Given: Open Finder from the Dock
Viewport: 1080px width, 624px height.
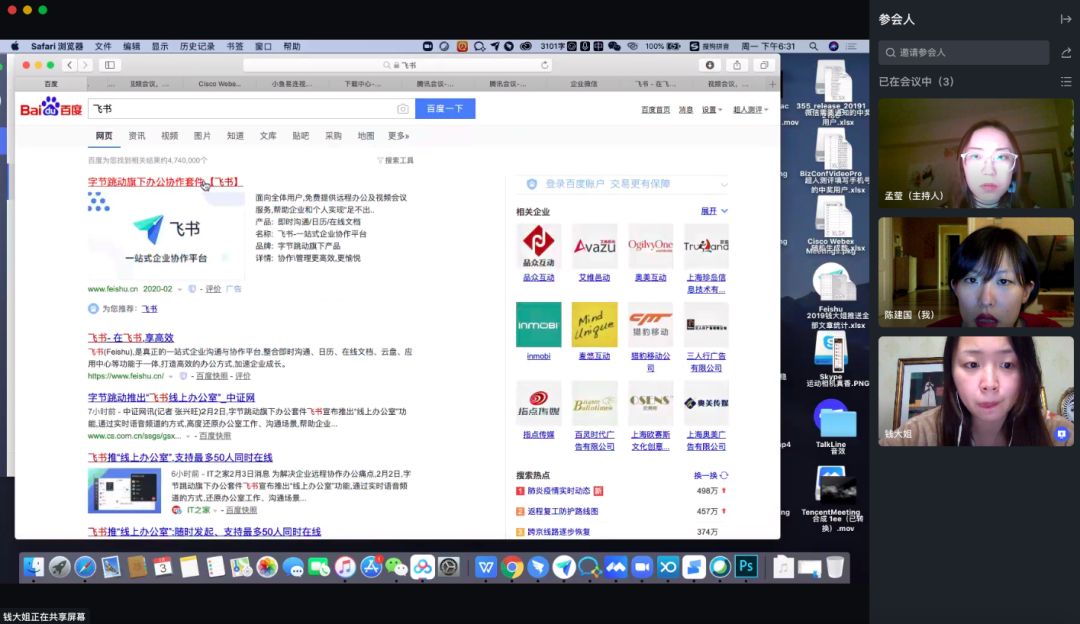Looking at the screenshot, I should (x=33, y=567).
